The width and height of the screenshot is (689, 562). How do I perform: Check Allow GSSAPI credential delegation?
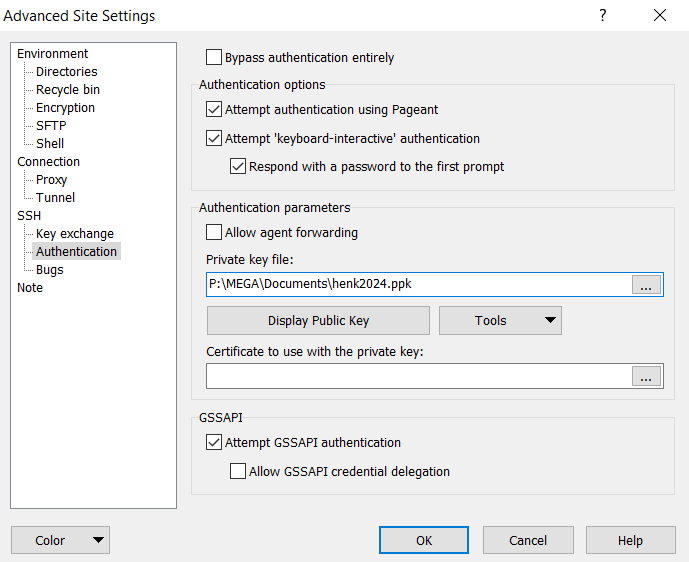point(238,471)
